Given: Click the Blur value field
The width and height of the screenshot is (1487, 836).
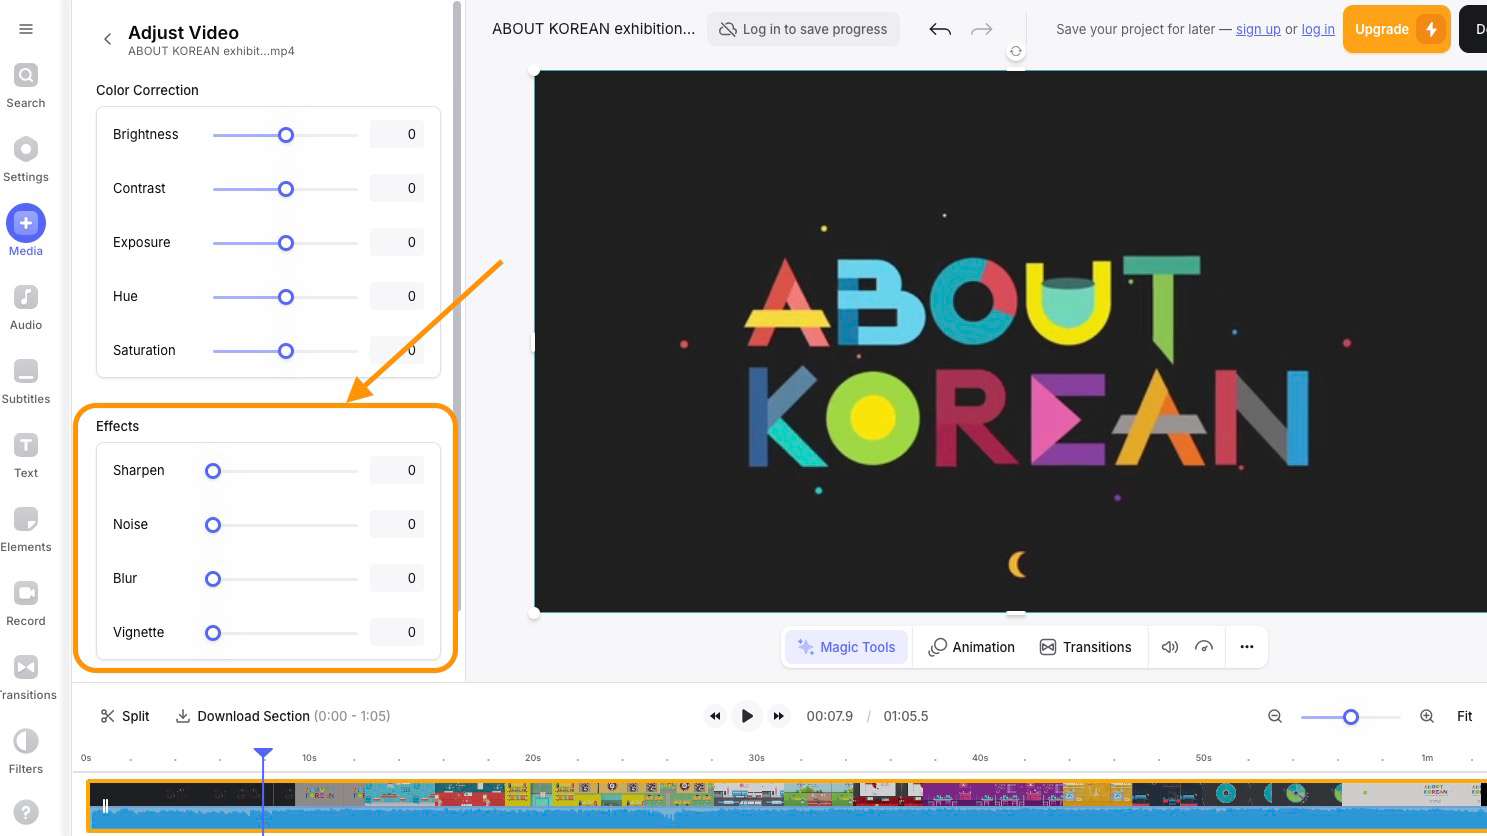Looking at the screenshot, I should (x=397, y=578).
